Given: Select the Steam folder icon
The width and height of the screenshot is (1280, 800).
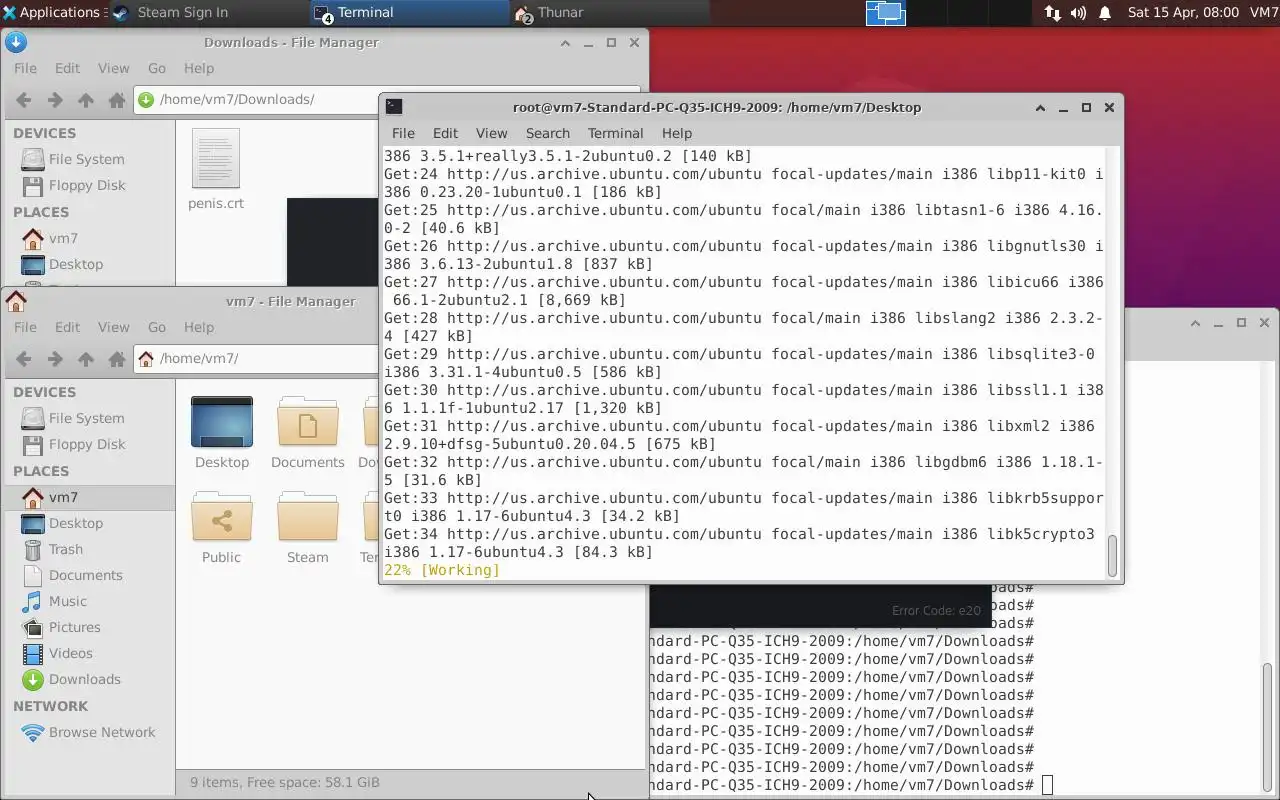Looking at the screenshot, I should [308, 516].
